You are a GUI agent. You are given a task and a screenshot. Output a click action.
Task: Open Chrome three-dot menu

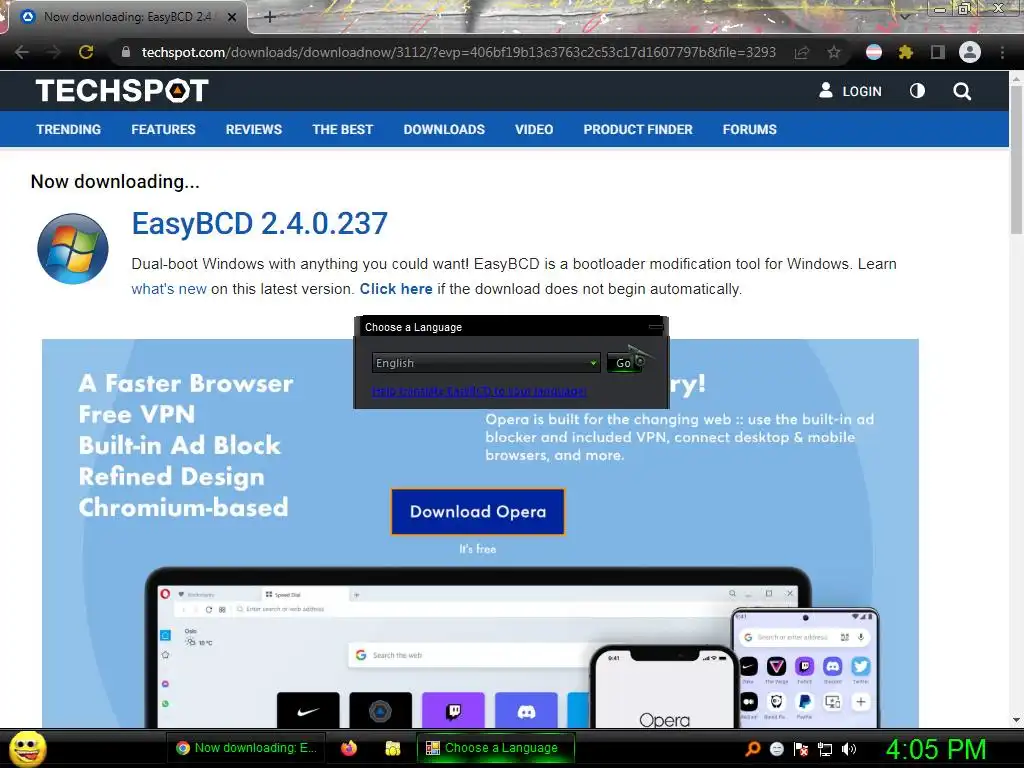(x=1002, y=52)
